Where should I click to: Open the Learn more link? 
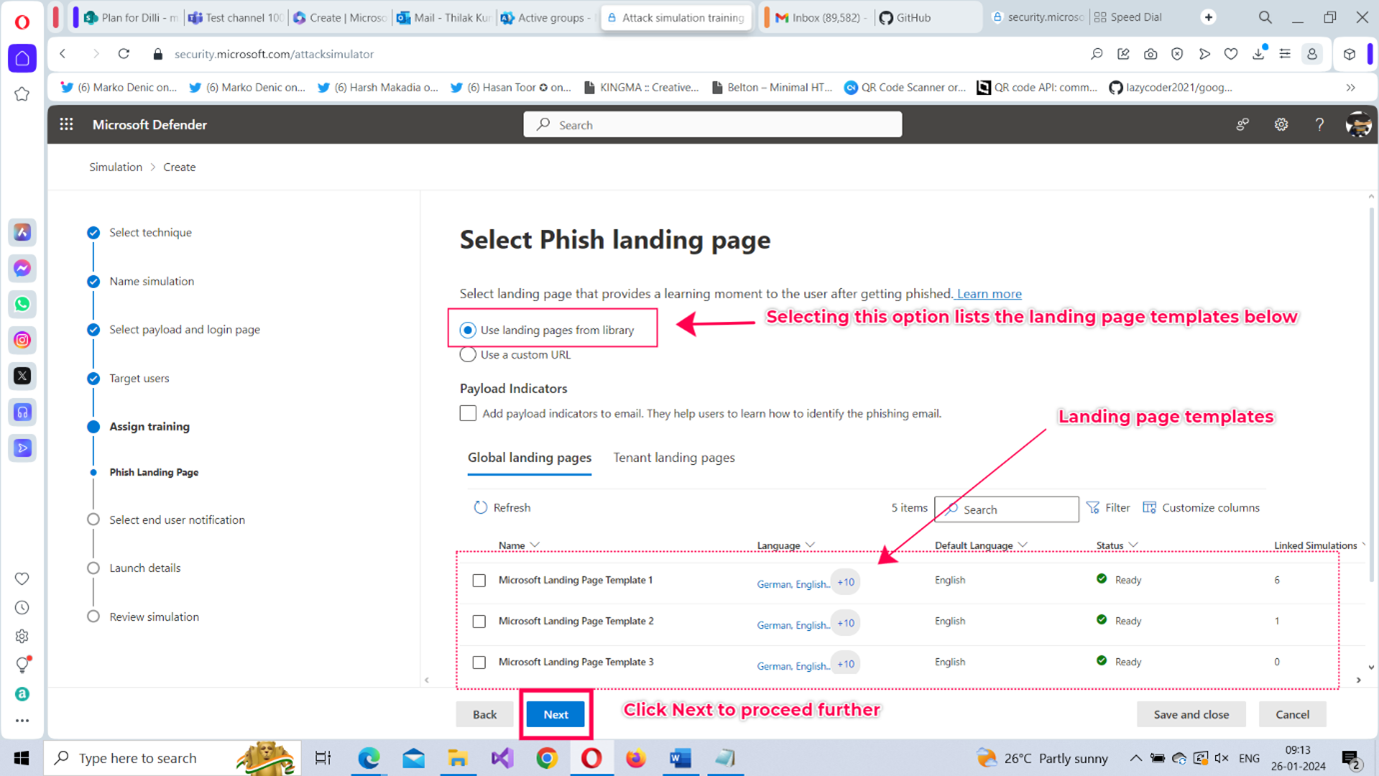989,294
